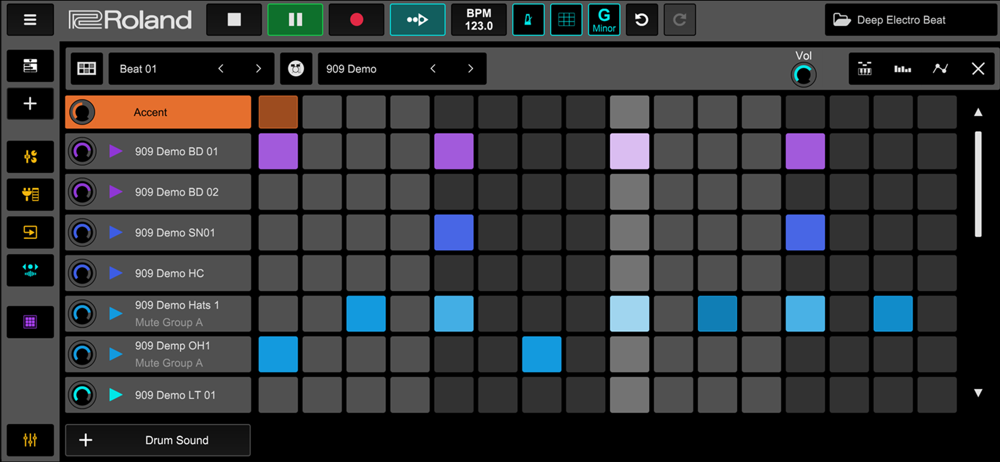The width and height of the screenshot is (1000, 462).
Task: Adjust the Vol knob
Action: tap(804, 75)
